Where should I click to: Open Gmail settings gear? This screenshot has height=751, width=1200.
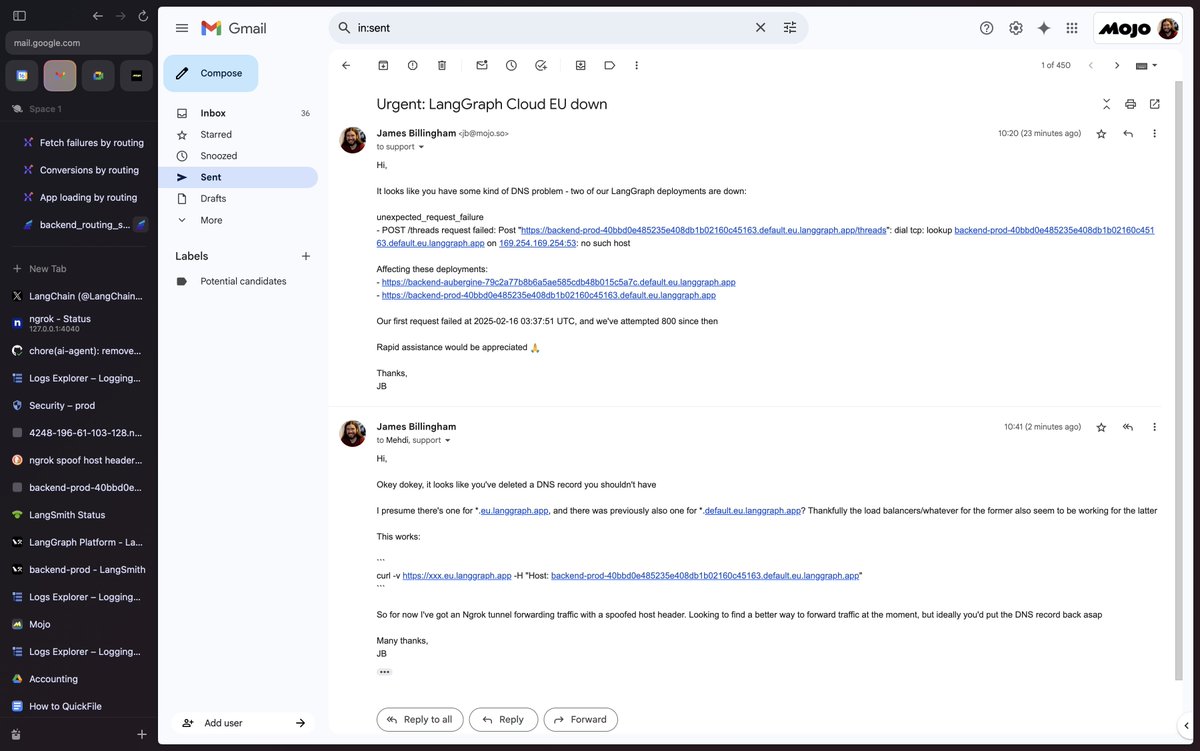1016,28
